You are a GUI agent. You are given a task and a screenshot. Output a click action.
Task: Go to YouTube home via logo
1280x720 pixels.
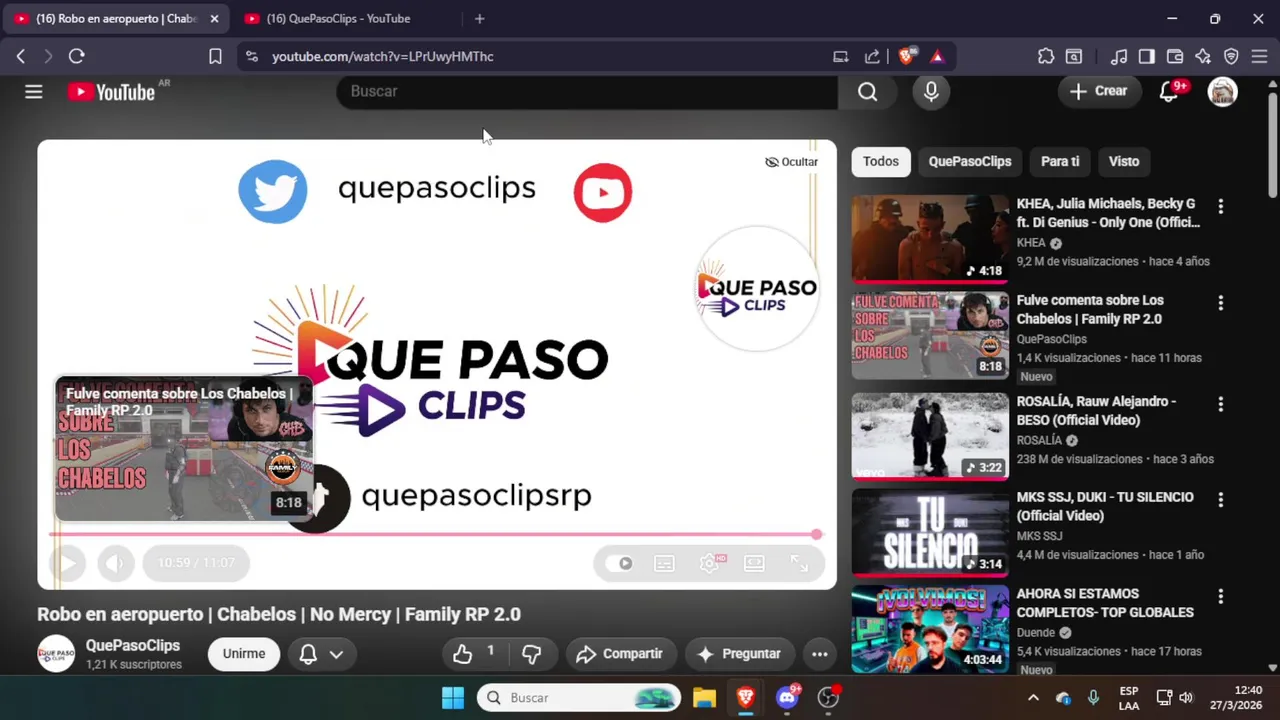111,92
